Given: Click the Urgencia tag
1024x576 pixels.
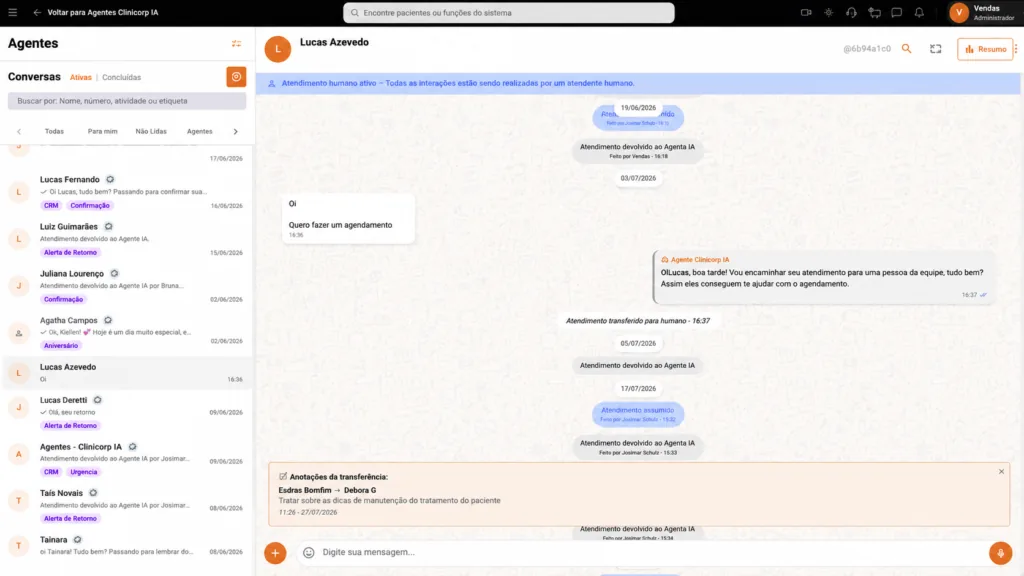Looking at the screenshot, I should (84, 472).
